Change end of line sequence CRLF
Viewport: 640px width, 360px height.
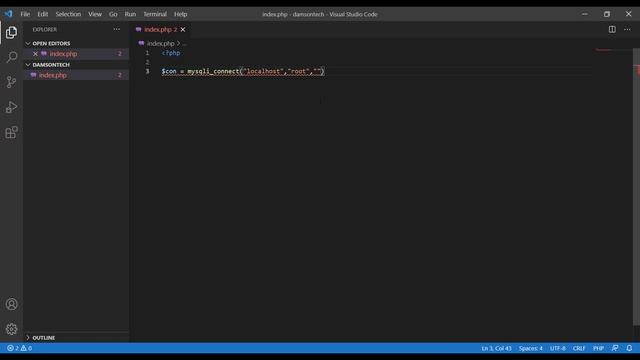click(579, 348)
